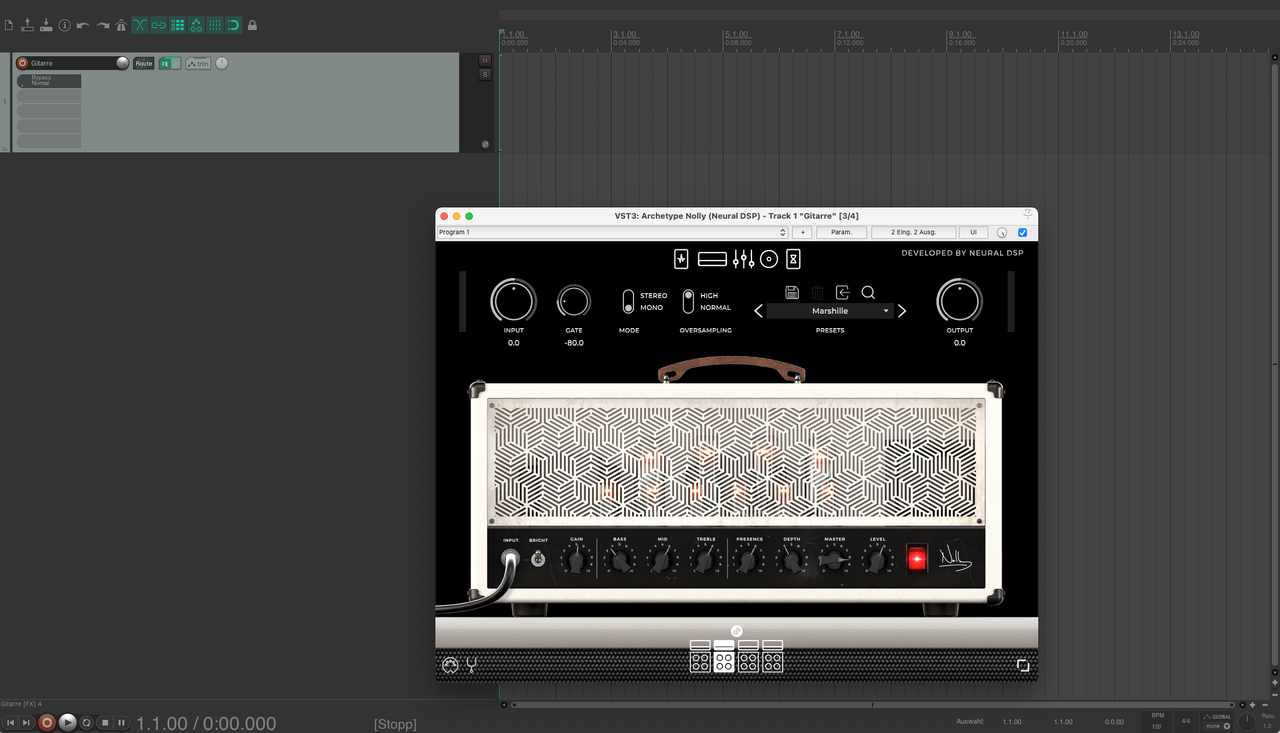This screenshot has width=1280, height=733.
Task: Open the tuner fork icon
Action: [x=471, y=664]
